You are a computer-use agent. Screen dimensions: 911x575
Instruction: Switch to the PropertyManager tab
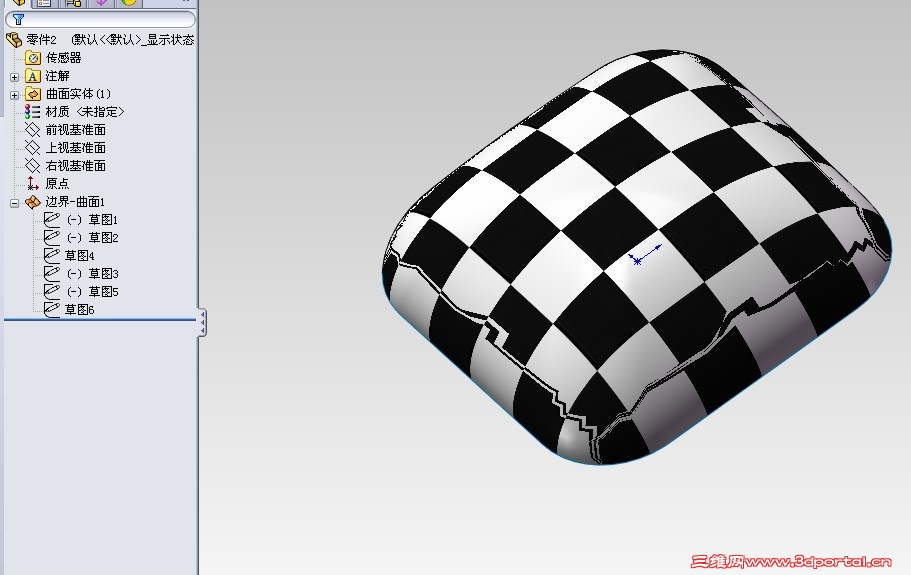click(44, 3)
